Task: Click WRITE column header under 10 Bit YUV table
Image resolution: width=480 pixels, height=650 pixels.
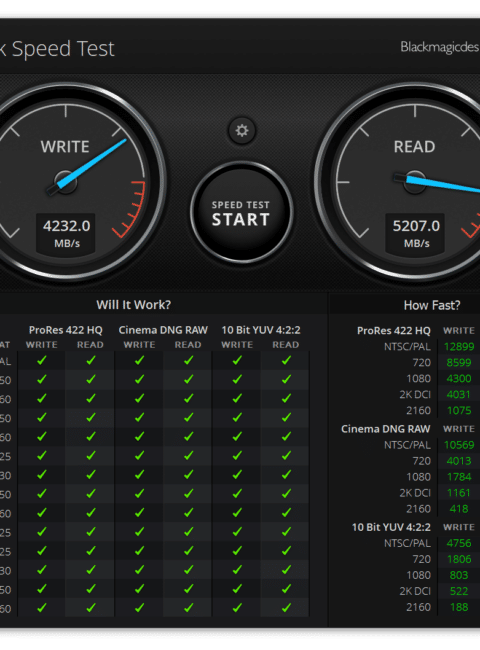Action: [237, 345]
